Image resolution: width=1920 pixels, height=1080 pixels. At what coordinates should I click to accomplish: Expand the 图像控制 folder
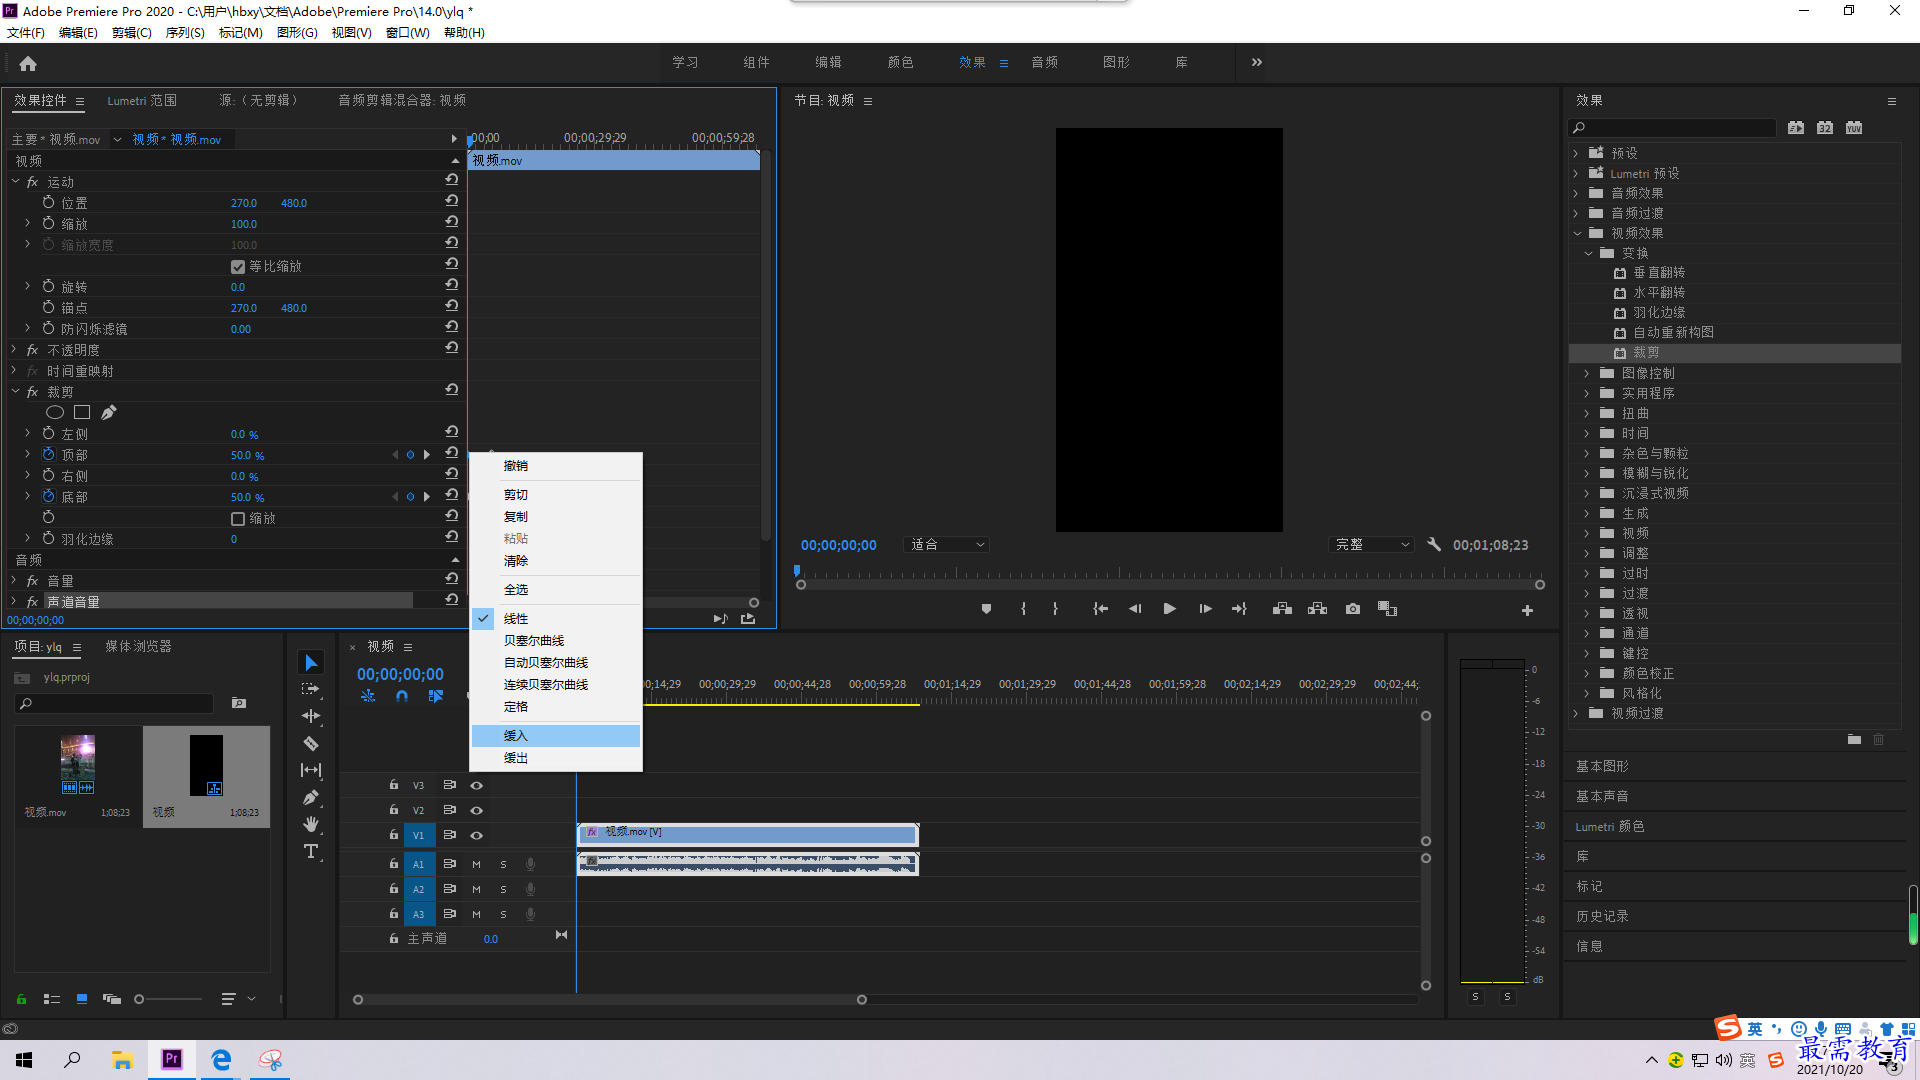1587,373
